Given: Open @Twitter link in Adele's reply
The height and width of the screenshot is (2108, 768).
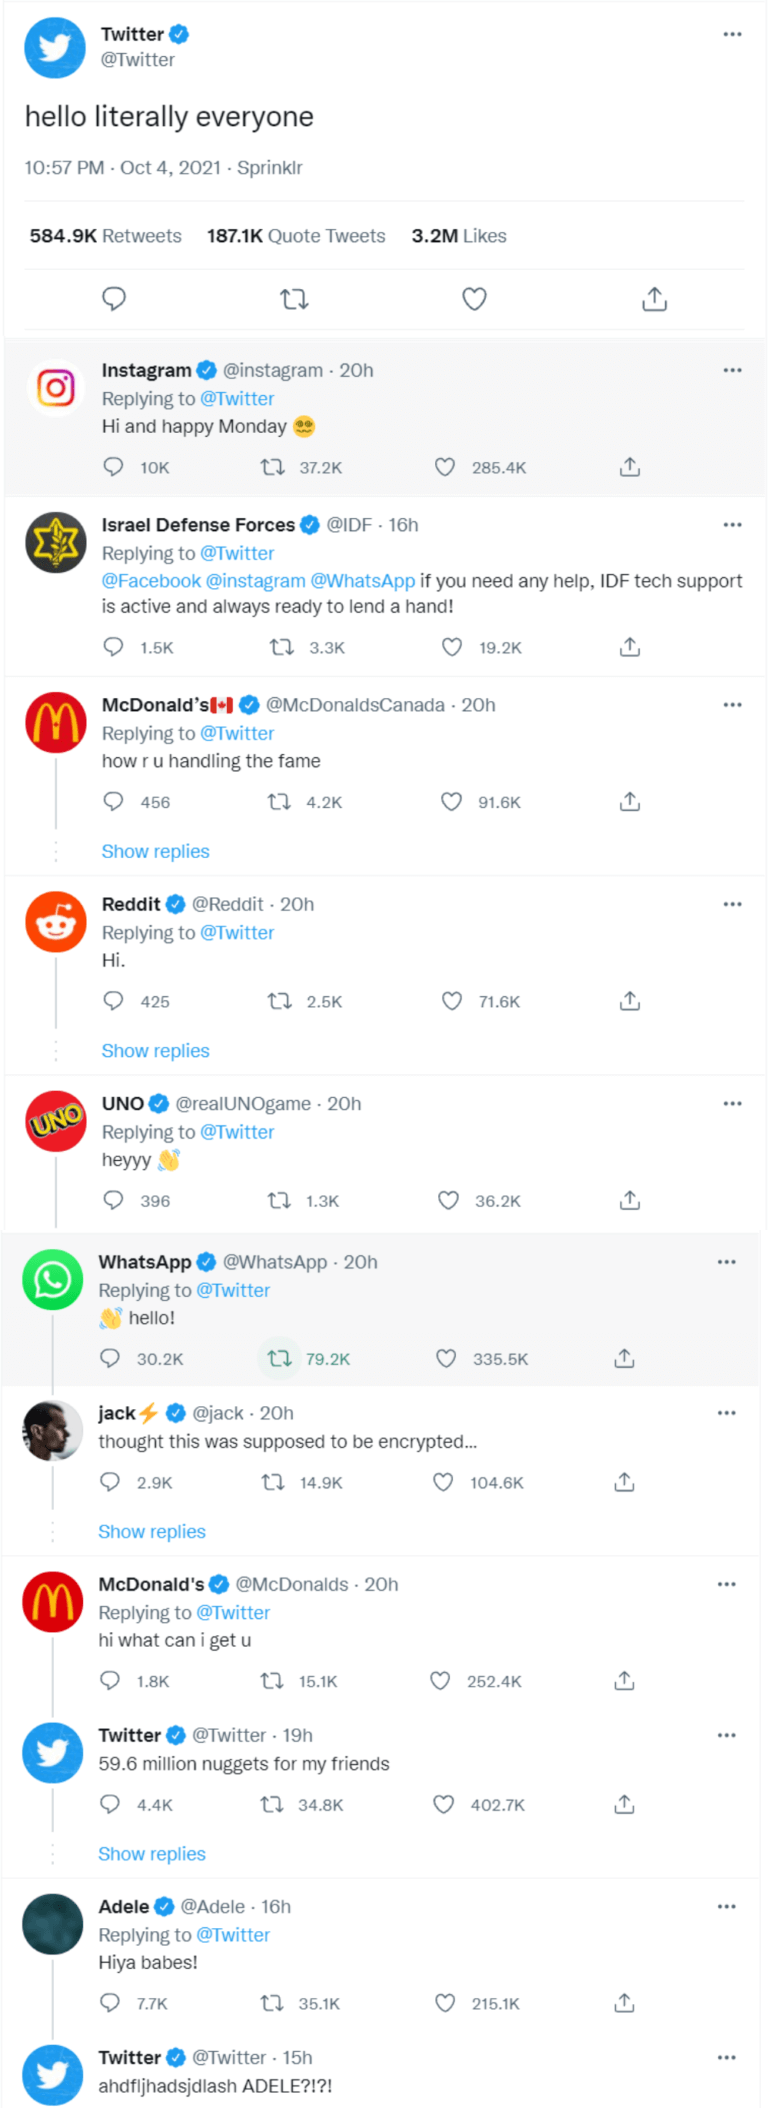Looking at the screenshot, I should click(x=233, y=1935).
